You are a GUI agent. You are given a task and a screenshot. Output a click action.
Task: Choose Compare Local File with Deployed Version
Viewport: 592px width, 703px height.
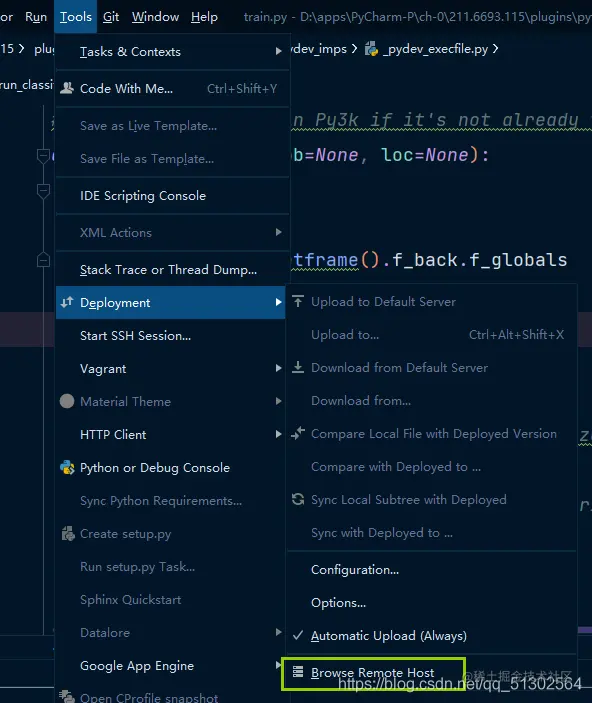pos(431,434)
